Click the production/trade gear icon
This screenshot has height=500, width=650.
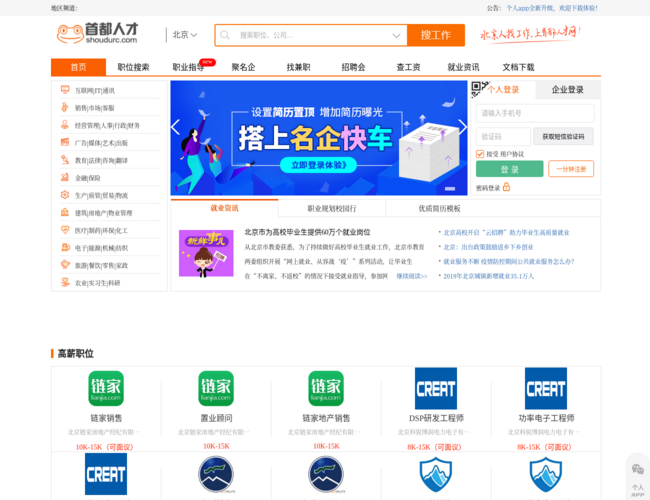[x=65, y=195]
